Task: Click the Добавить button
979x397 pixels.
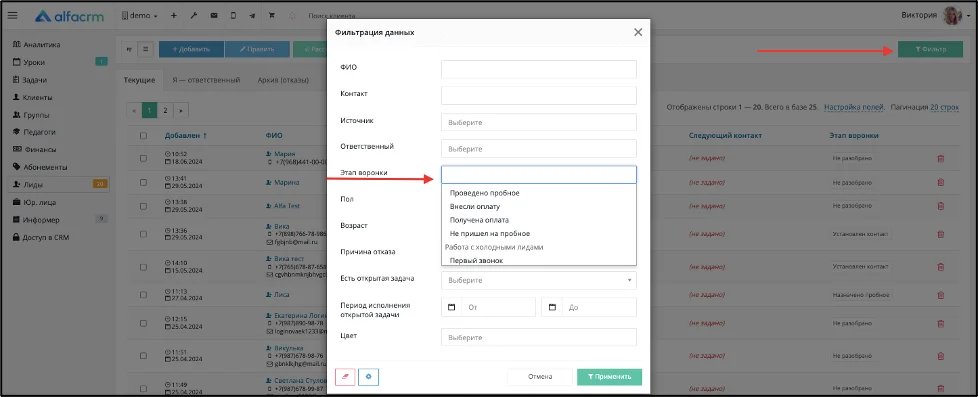Action: tap(191, 49)
